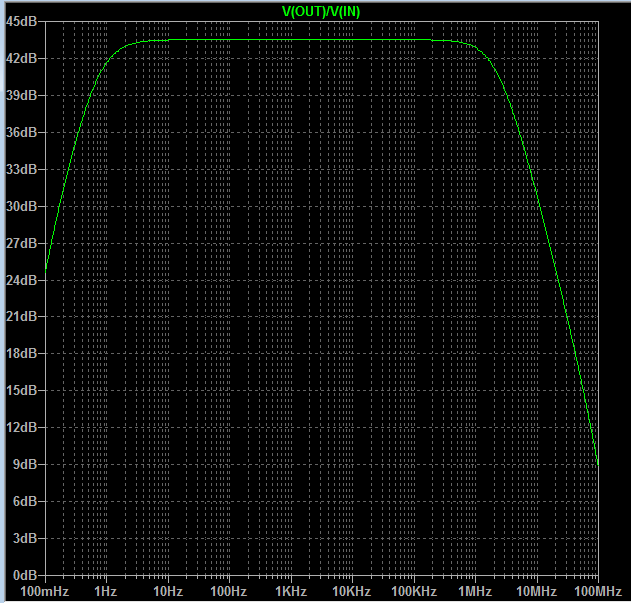Click the 24dB vertical axis label
Screen dimensions: 631x603
[x=21, y=280]
